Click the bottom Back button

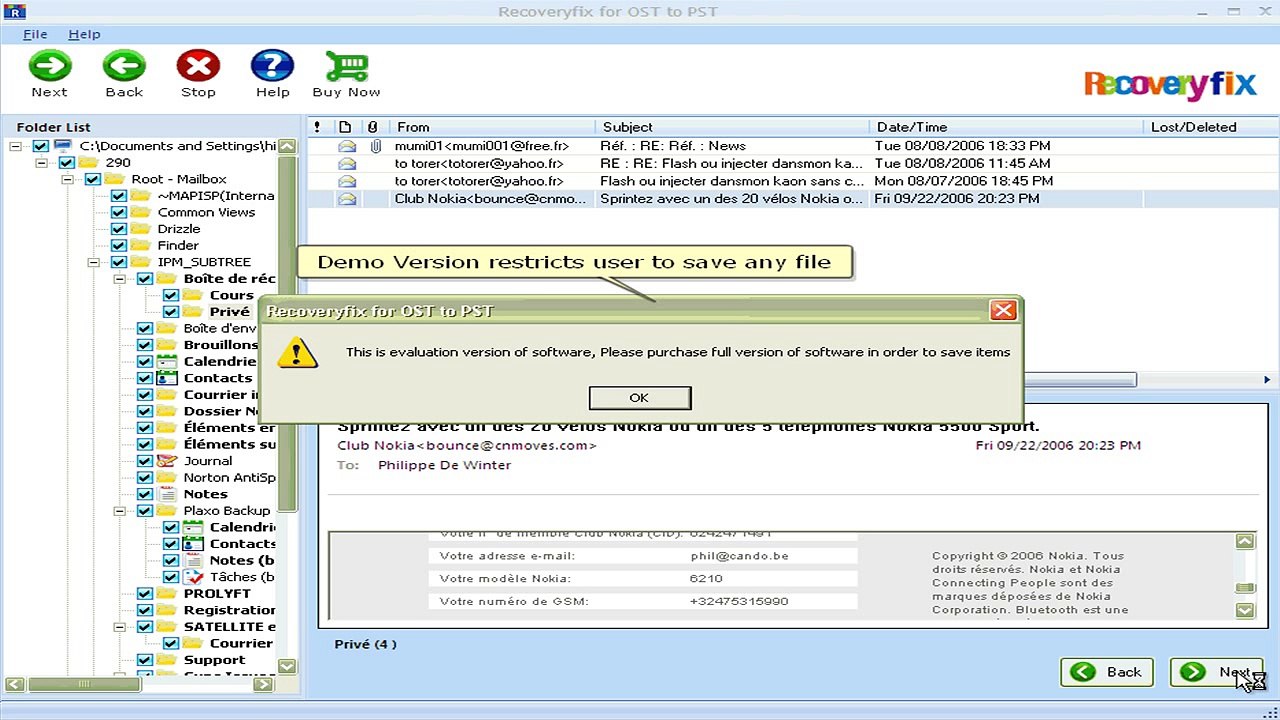point(1107,672)
